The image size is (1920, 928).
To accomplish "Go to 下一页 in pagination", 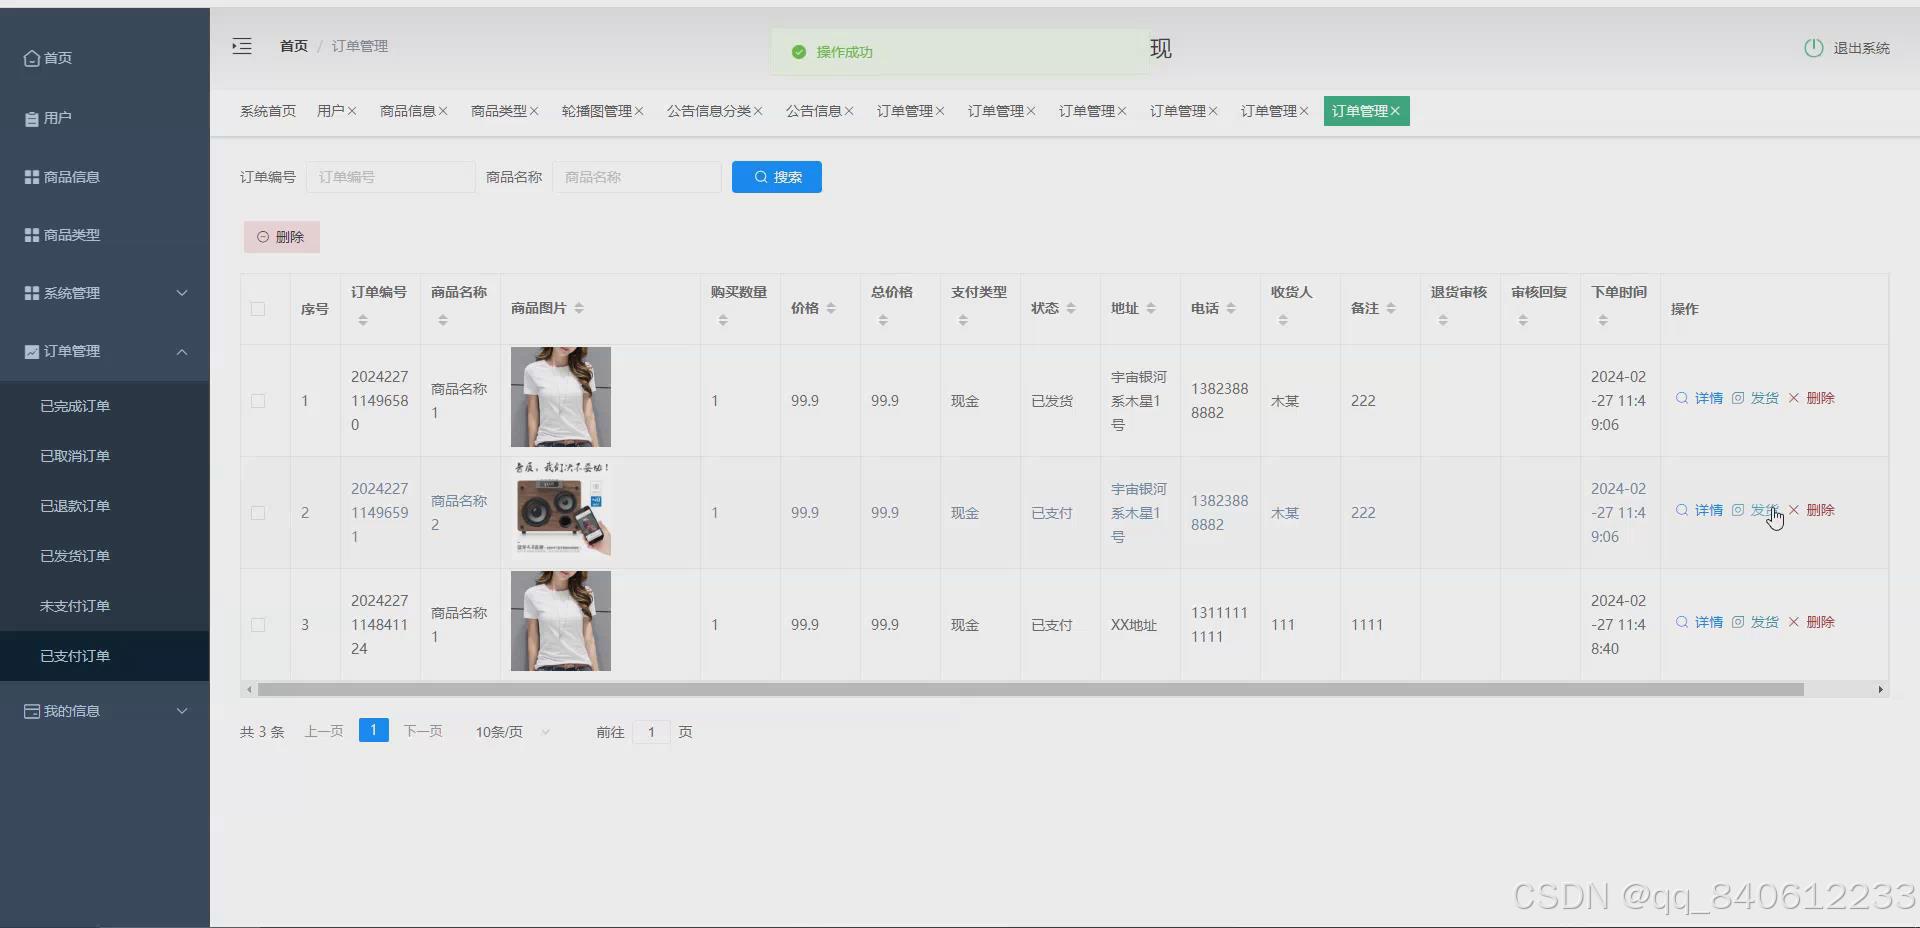I will (422, 731).
